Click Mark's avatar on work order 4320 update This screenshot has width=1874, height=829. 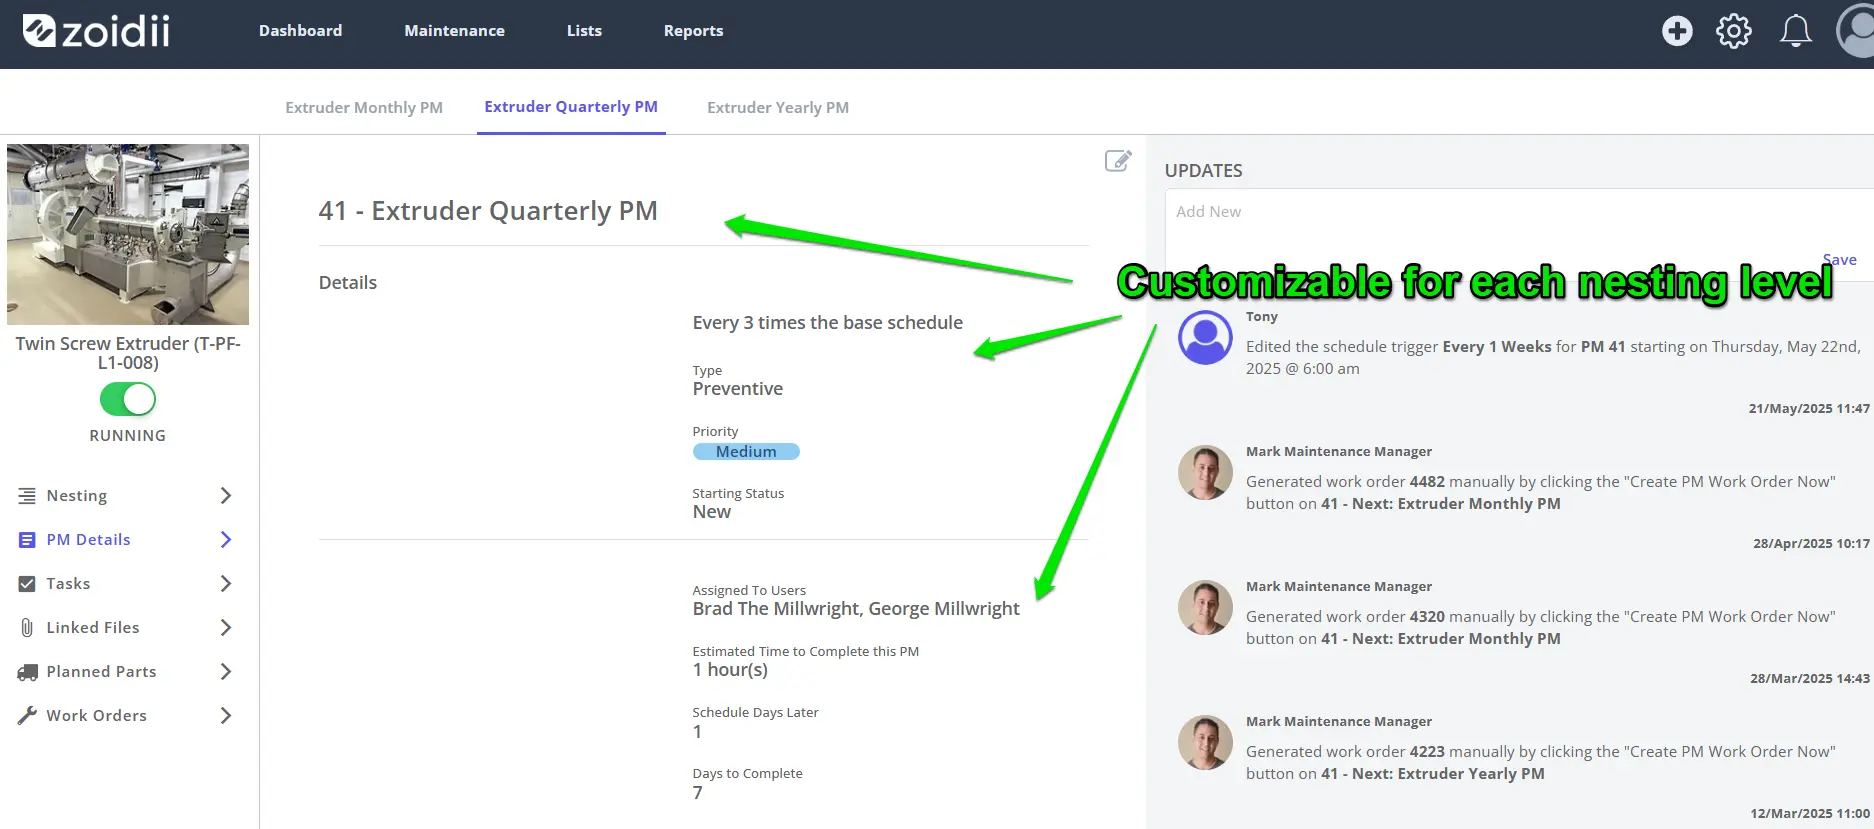pyautogui.click(x=1205, y=607)
